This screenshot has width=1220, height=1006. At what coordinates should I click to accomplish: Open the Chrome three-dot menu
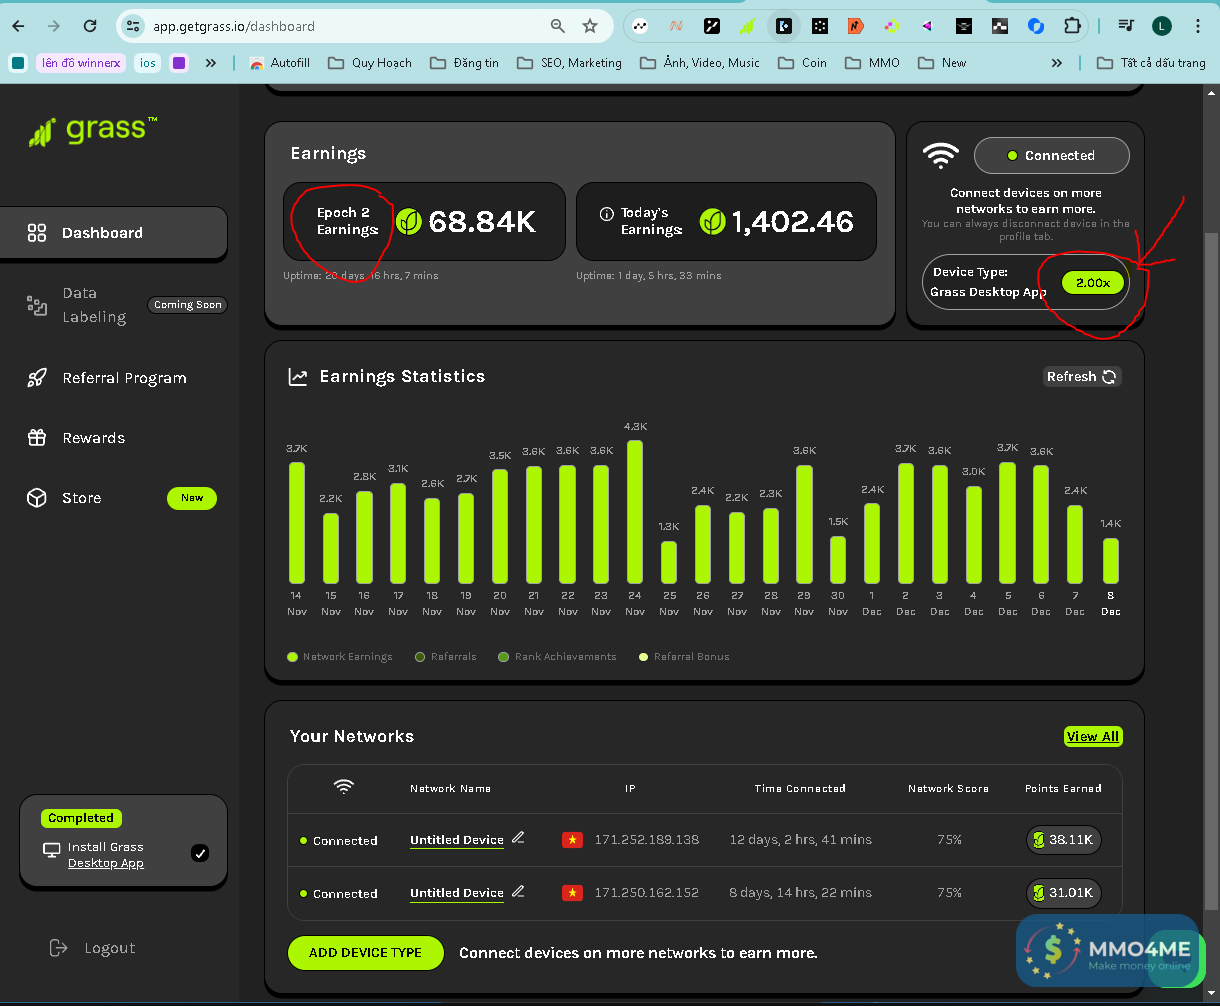pos(1198,26)
